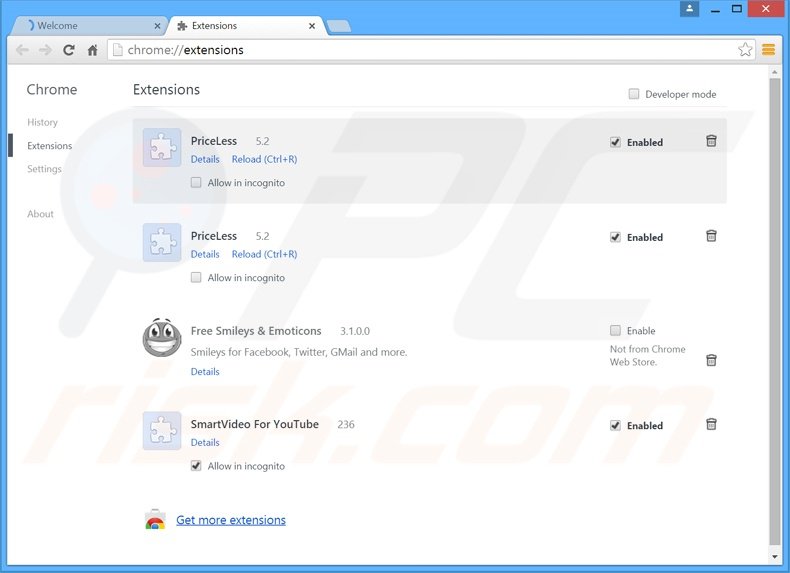Click the 'Smileys for Facebook, Twitter, GMail' description
The image size is (790, 573).
[x=299, y=352]
